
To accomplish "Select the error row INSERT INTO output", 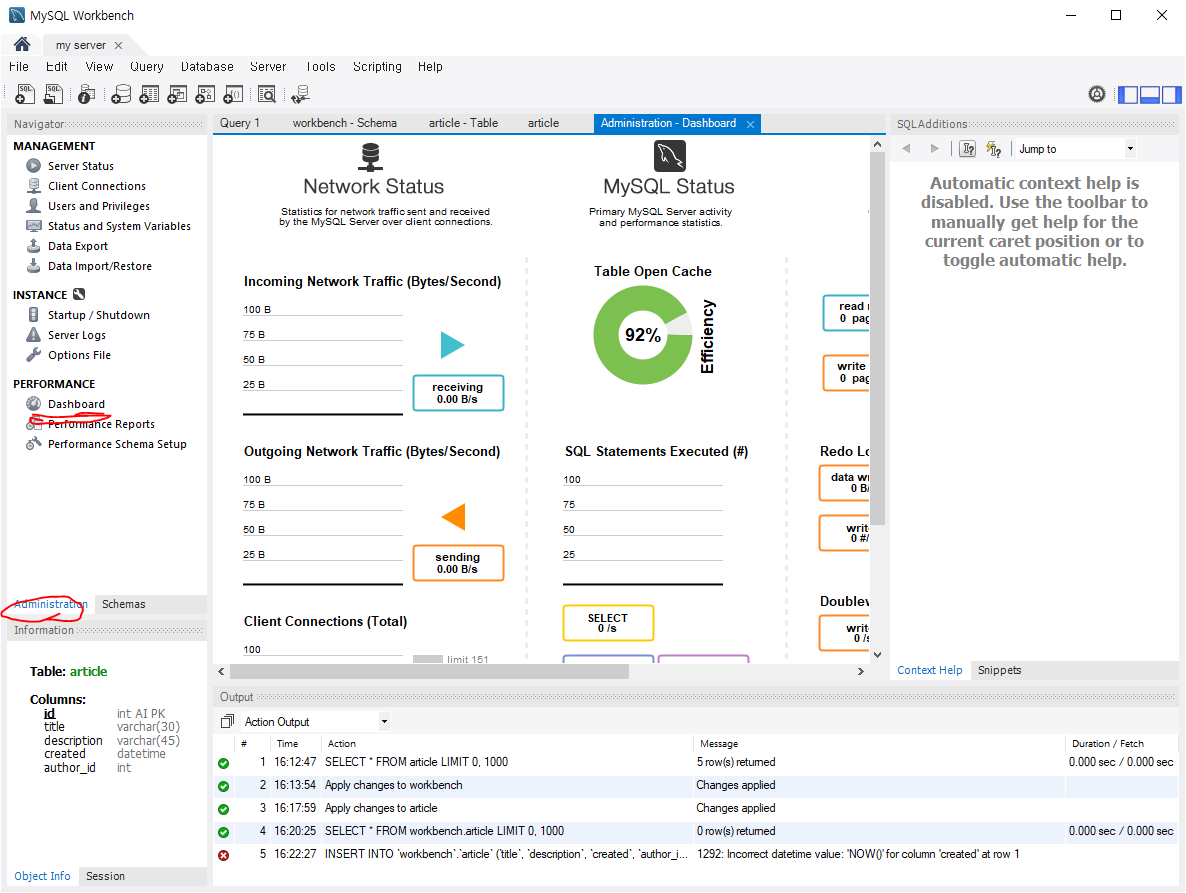I will coord(696,854).
